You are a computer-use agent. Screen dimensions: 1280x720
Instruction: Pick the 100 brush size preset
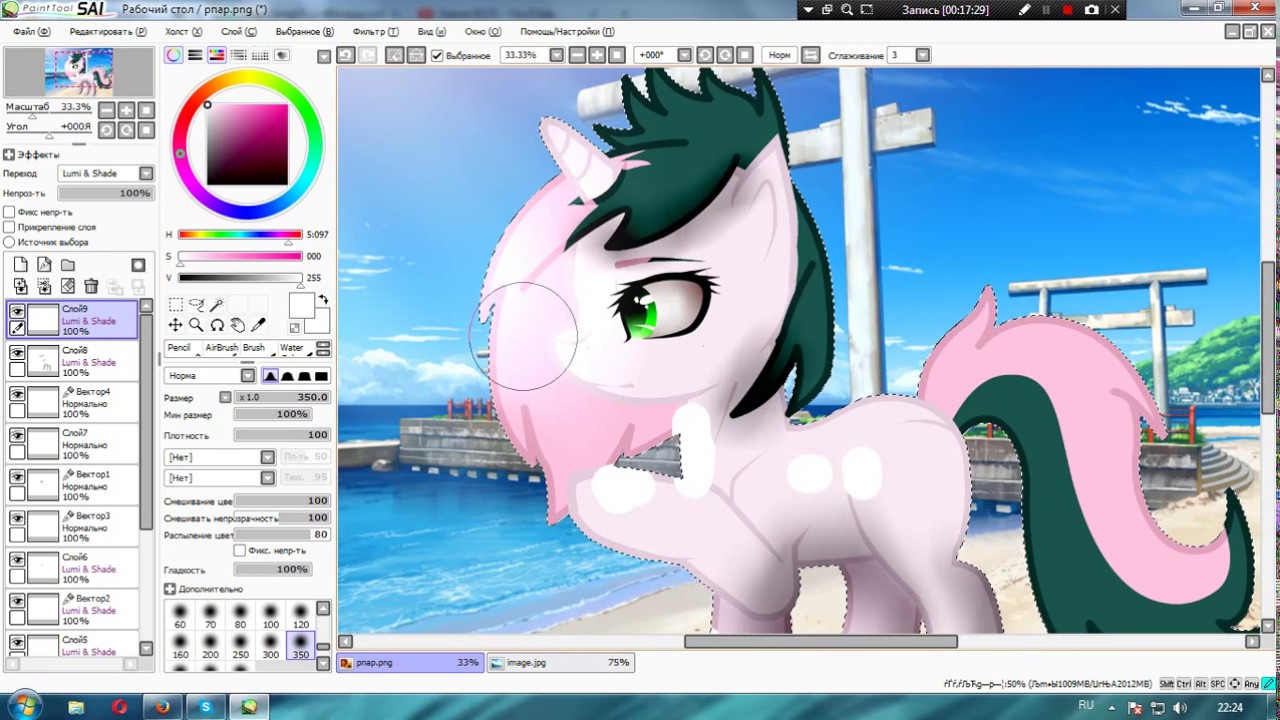click(x=270, y=616)
